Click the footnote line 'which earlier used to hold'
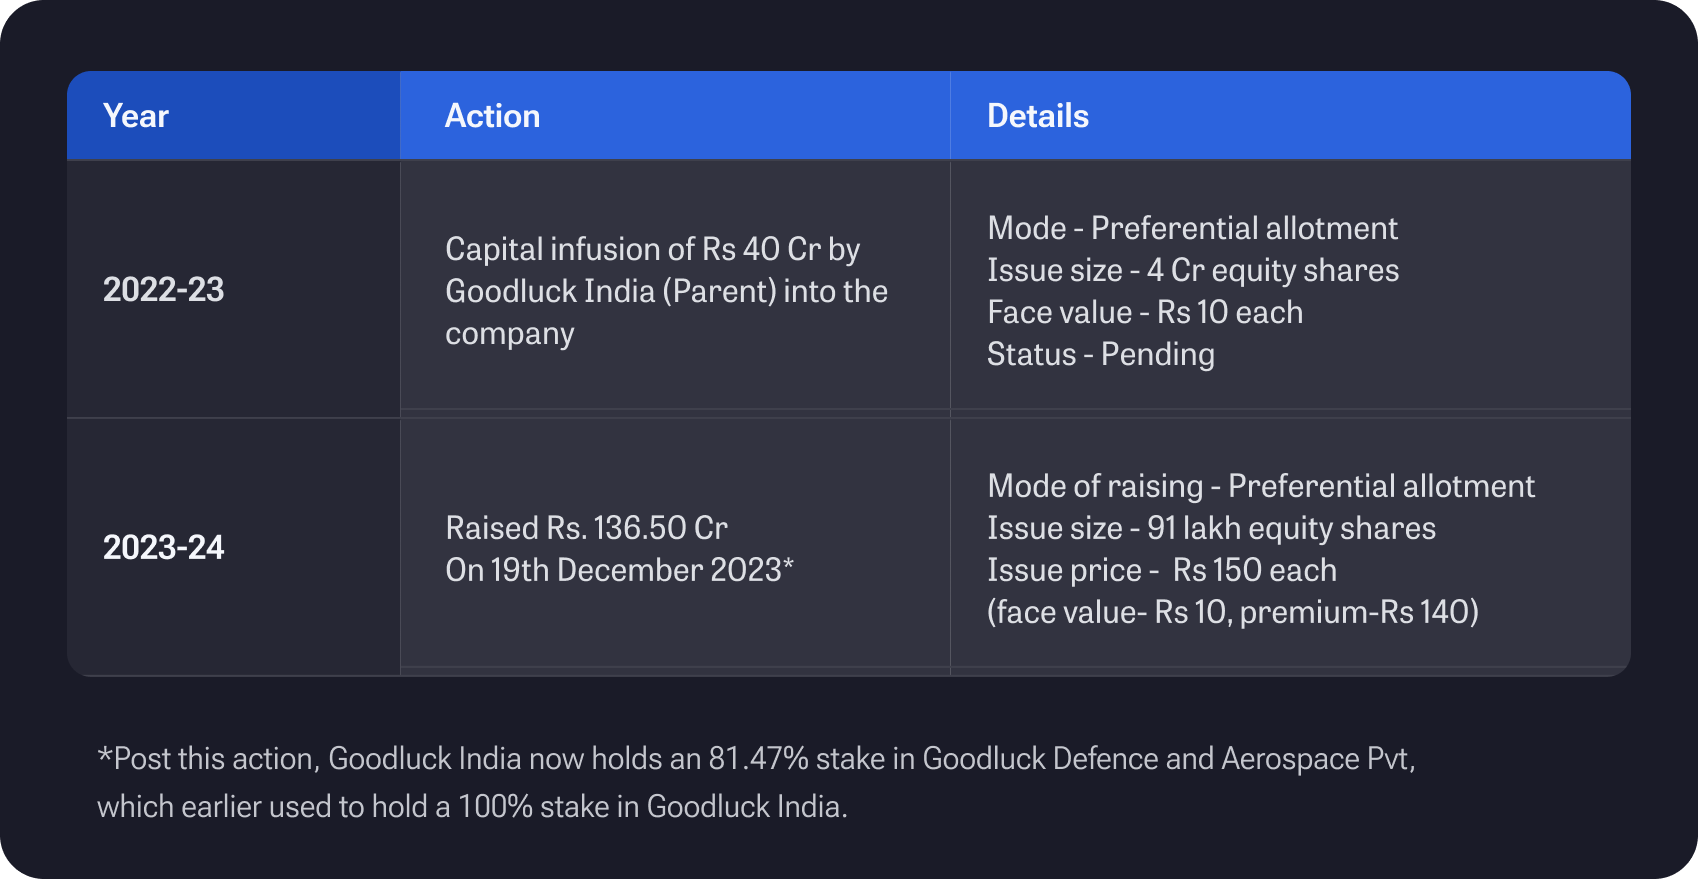1698x879 pixels. [472, 807]
